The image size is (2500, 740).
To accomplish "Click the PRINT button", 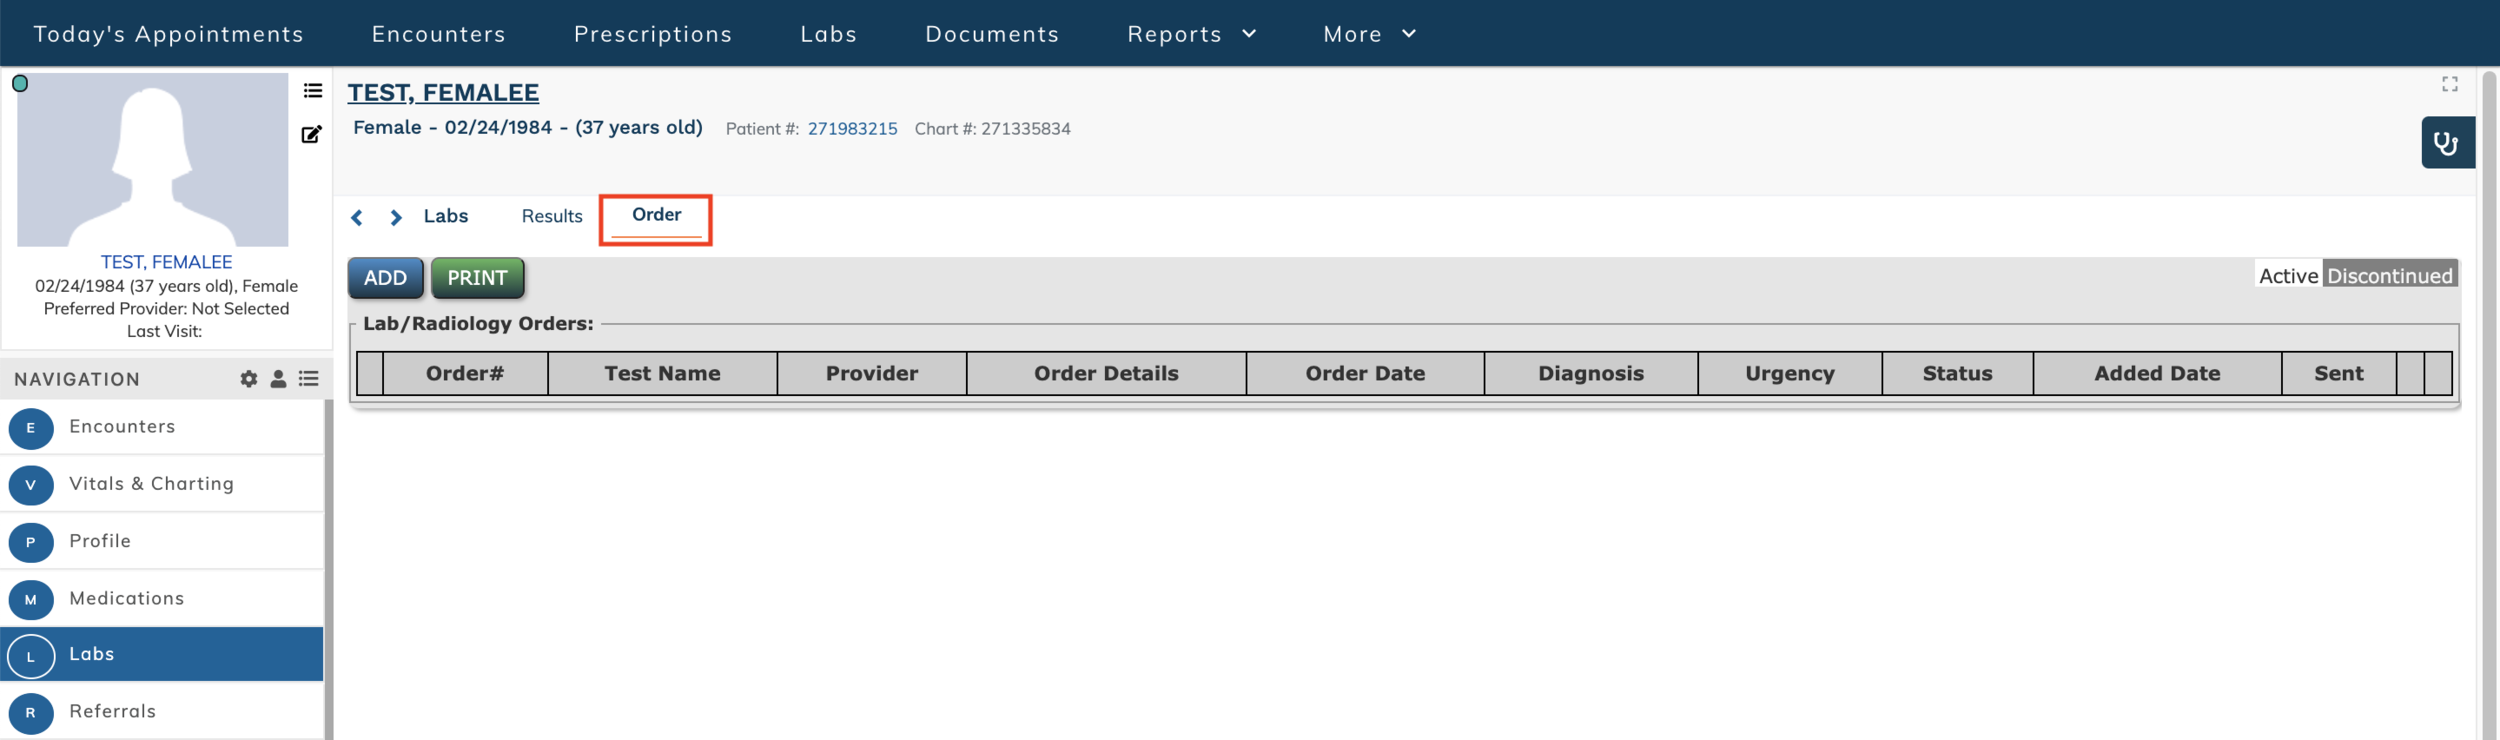I will point(477,278).
